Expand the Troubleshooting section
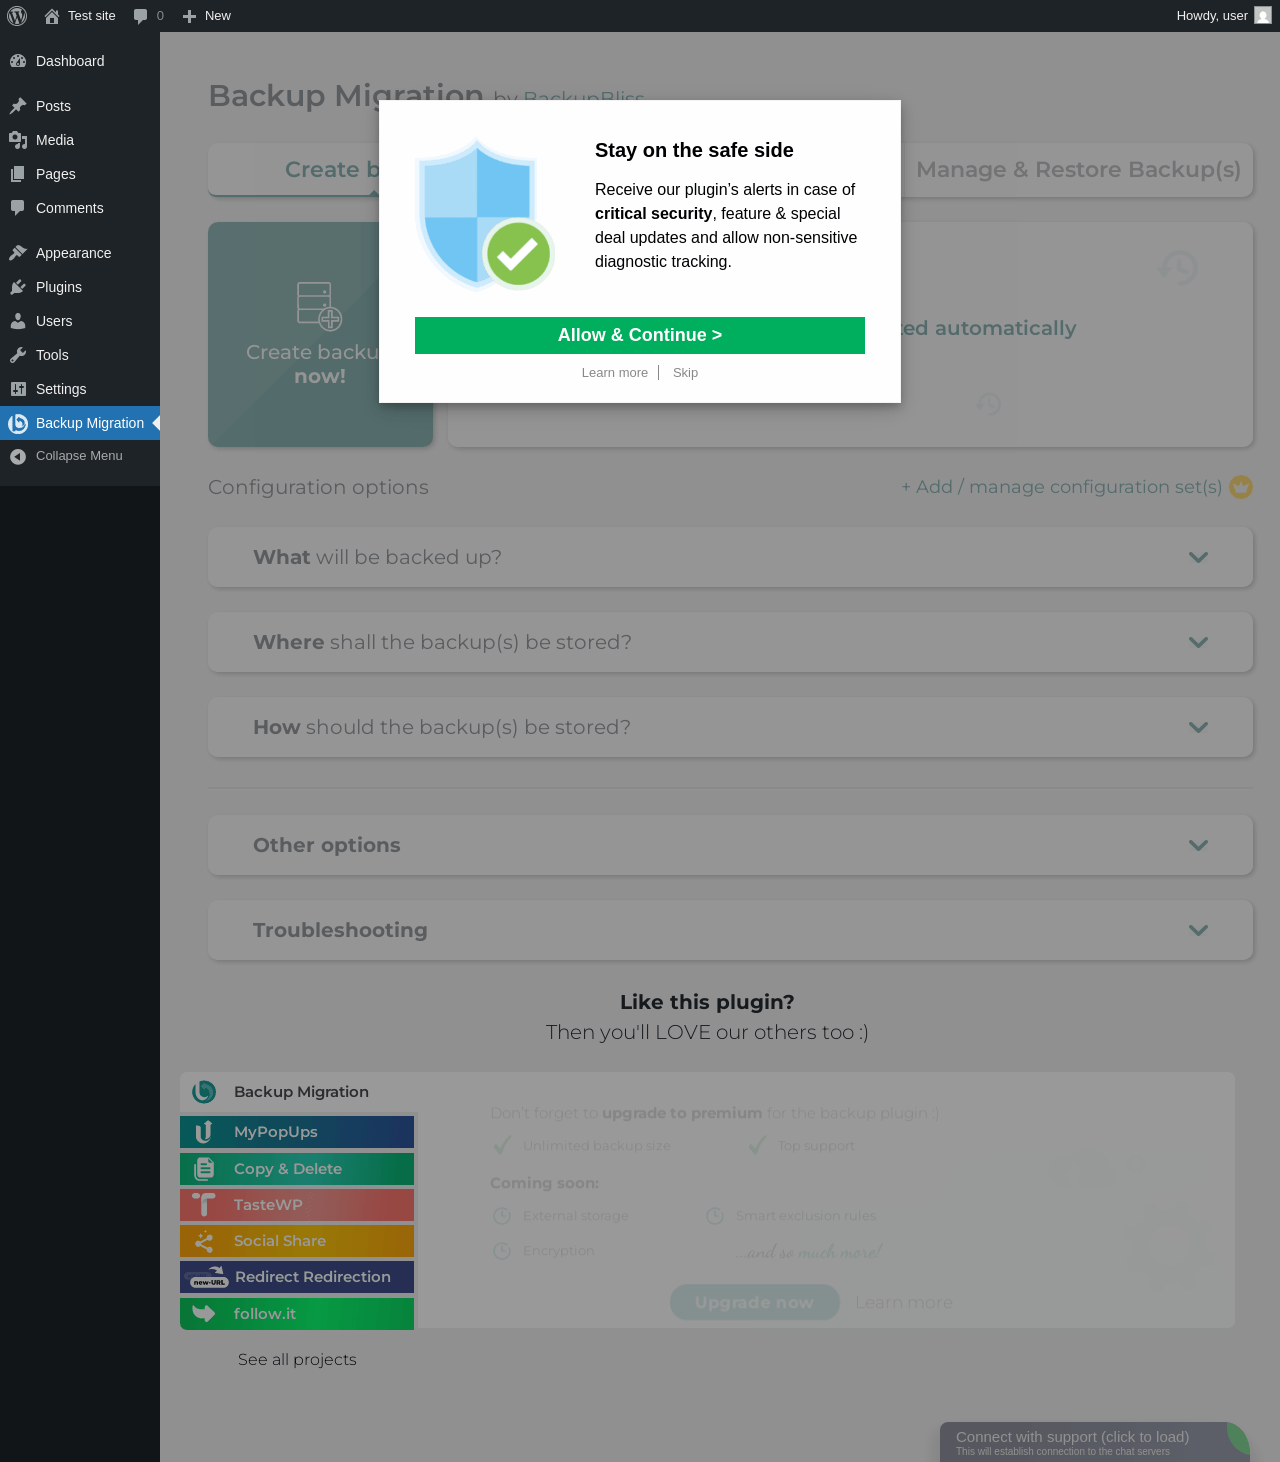1280x1462 pixels. 730,930
